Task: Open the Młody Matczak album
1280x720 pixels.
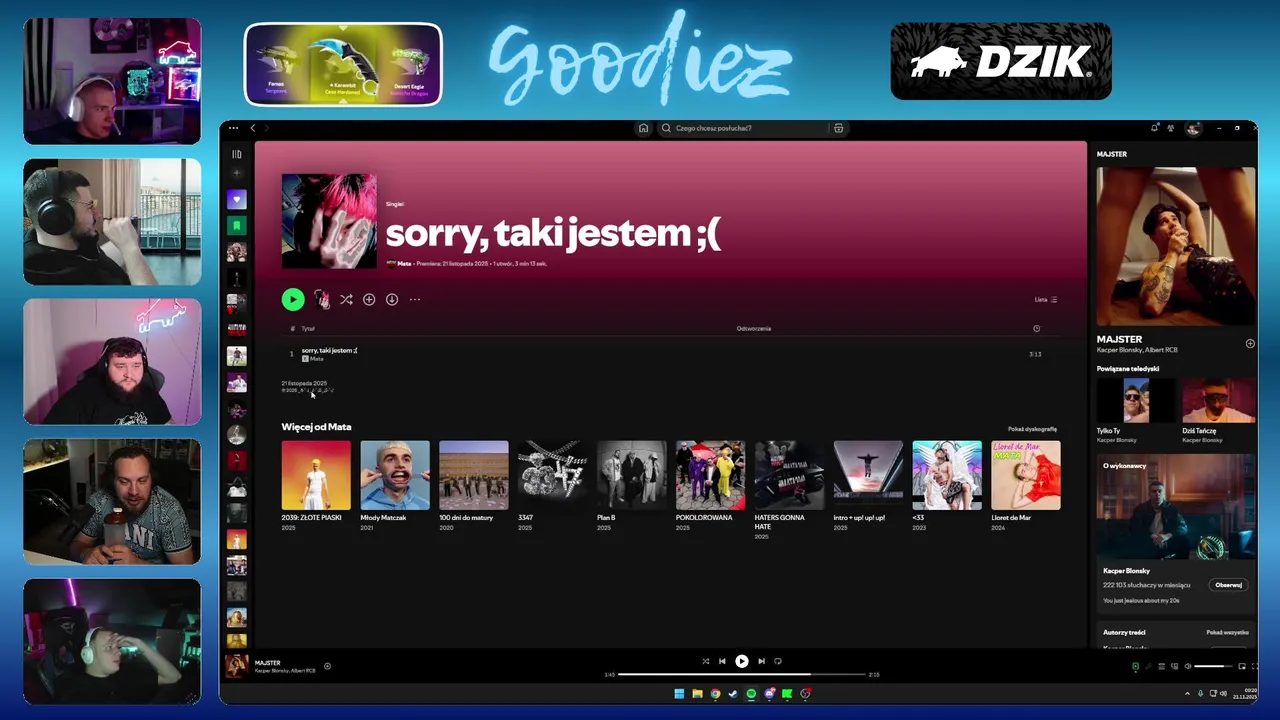Action: [x=395, y=486]
